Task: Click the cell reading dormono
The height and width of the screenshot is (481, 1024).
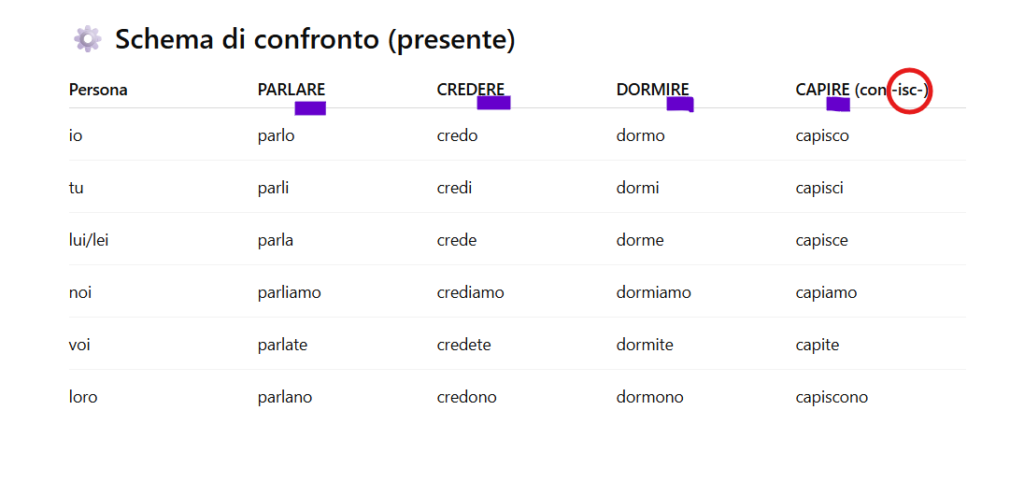Action: 650,397
